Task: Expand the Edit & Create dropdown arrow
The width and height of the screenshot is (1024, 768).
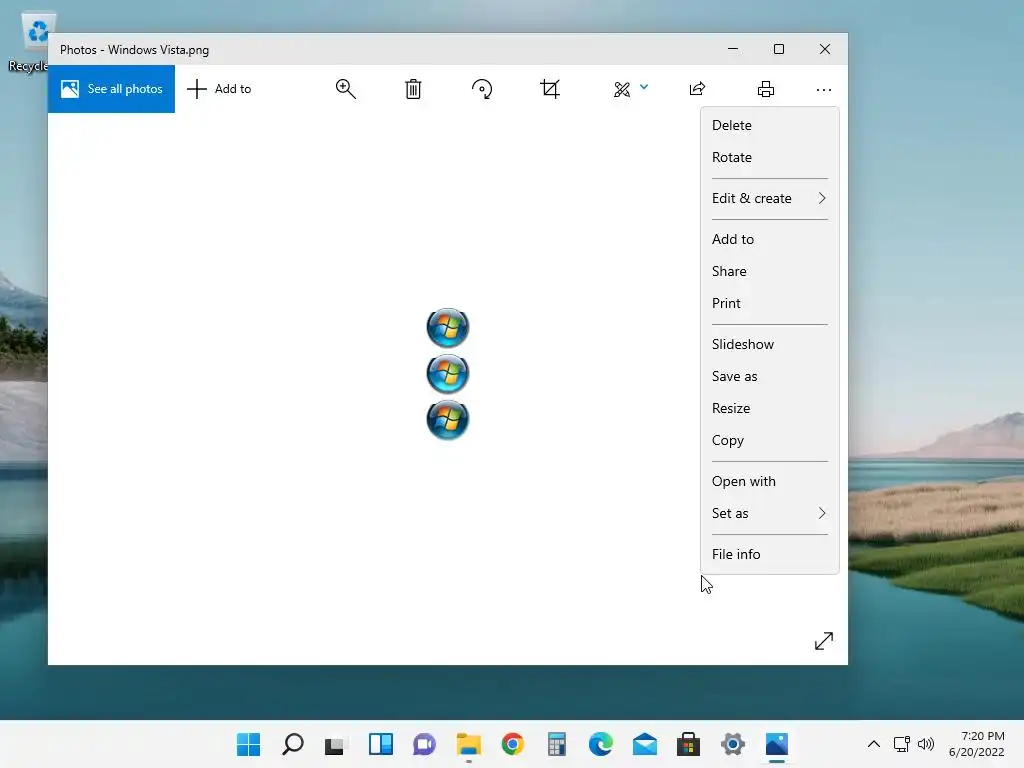Action: tap(644, 87)
